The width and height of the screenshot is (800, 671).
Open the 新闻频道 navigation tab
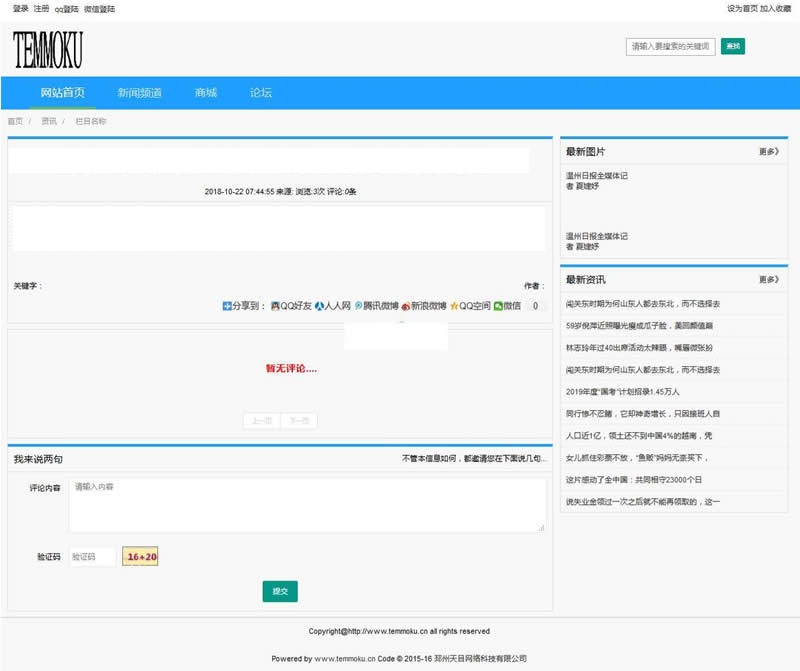tap(139, 93)
